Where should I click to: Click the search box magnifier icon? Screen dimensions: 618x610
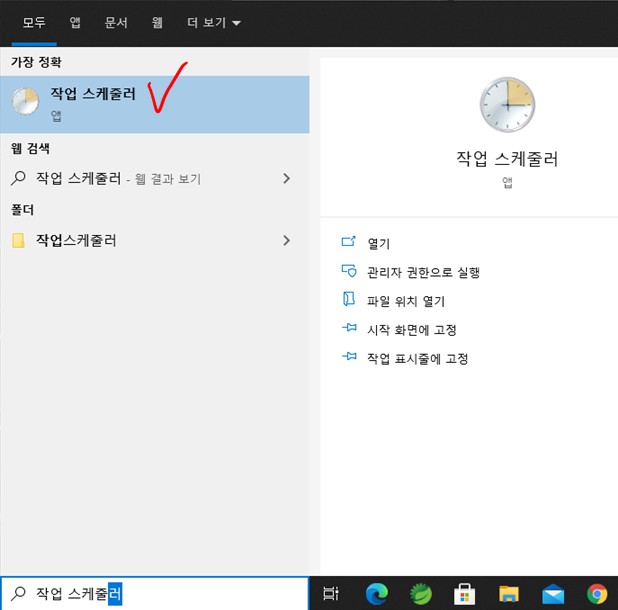click(18, 593)
